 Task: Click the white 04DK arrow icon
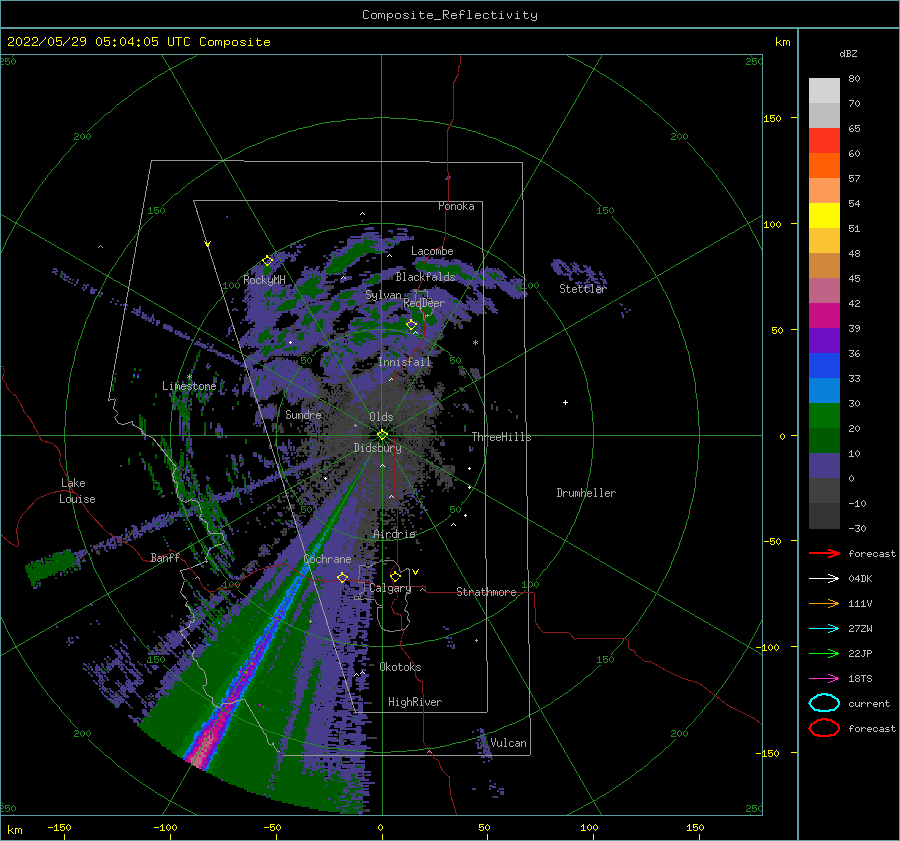pyautogui.click(x=824, y=579)
